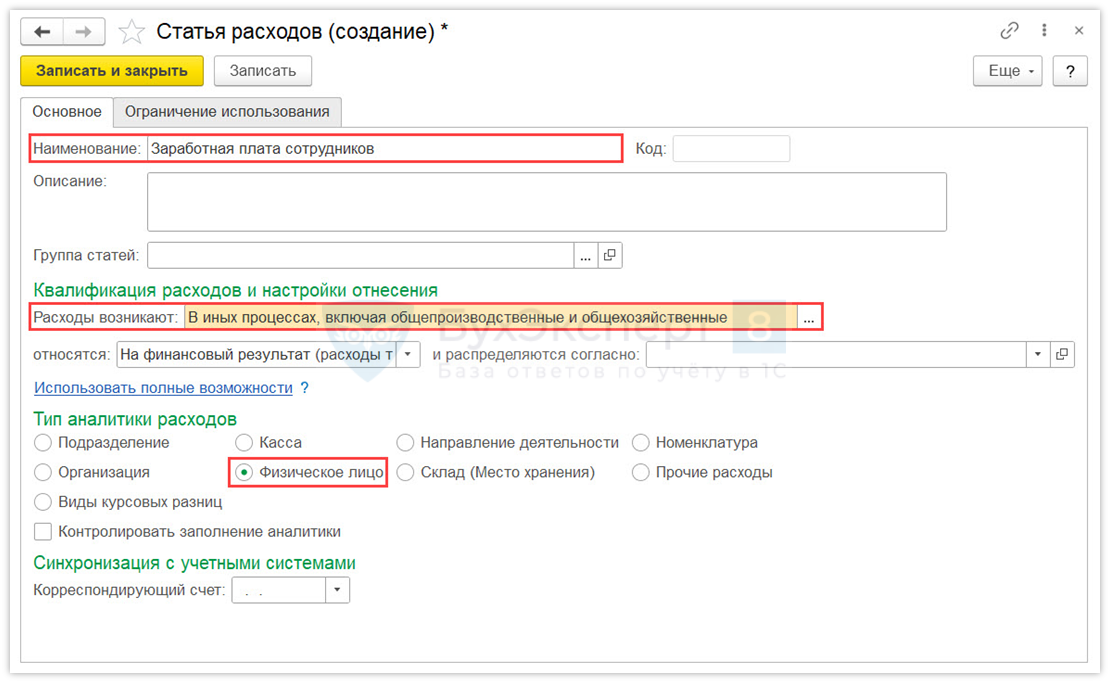The height and width of the screenshot is (683, 1110).
Task: Select Прочие расходы radio button
Action: pos(641,473)
